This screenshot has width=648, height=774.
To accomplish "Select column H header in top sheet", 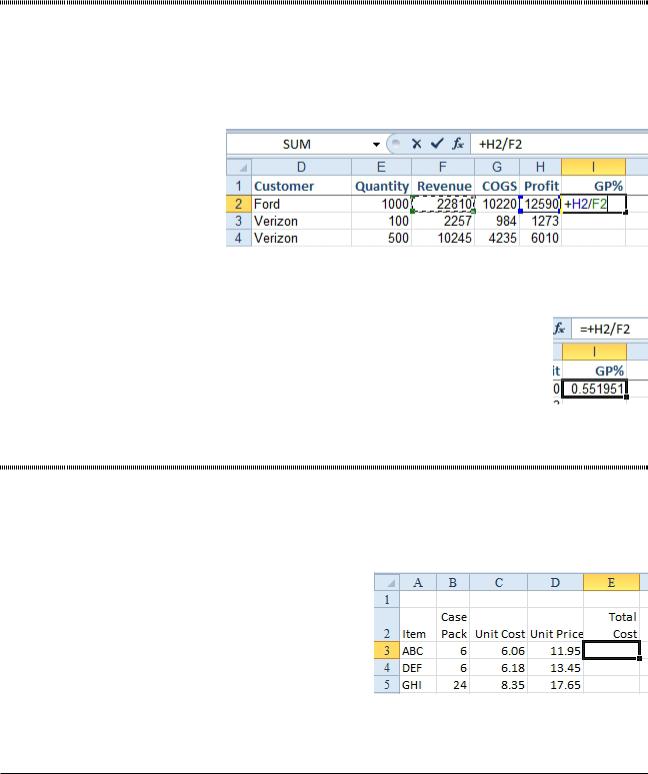I will [x=540, y=167].
